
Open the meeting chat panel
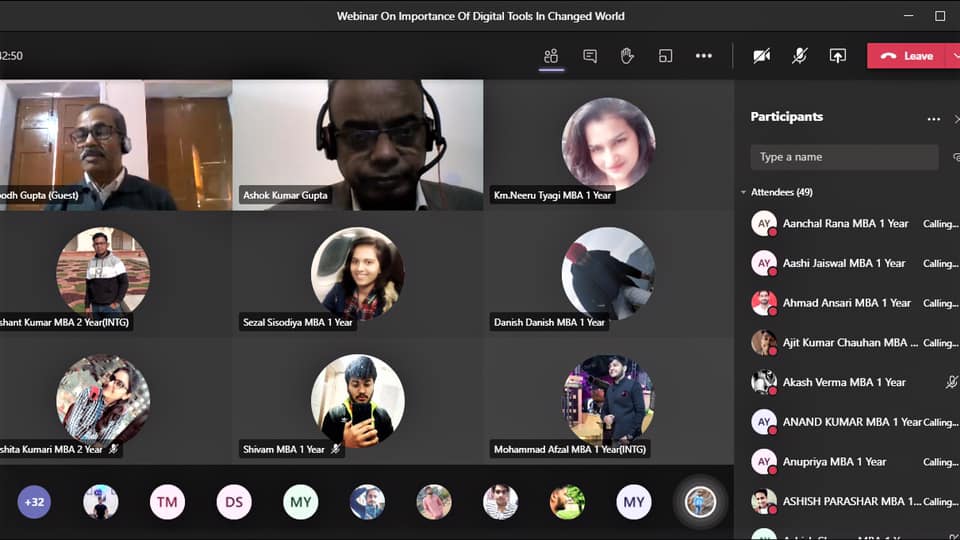(590, 56)
